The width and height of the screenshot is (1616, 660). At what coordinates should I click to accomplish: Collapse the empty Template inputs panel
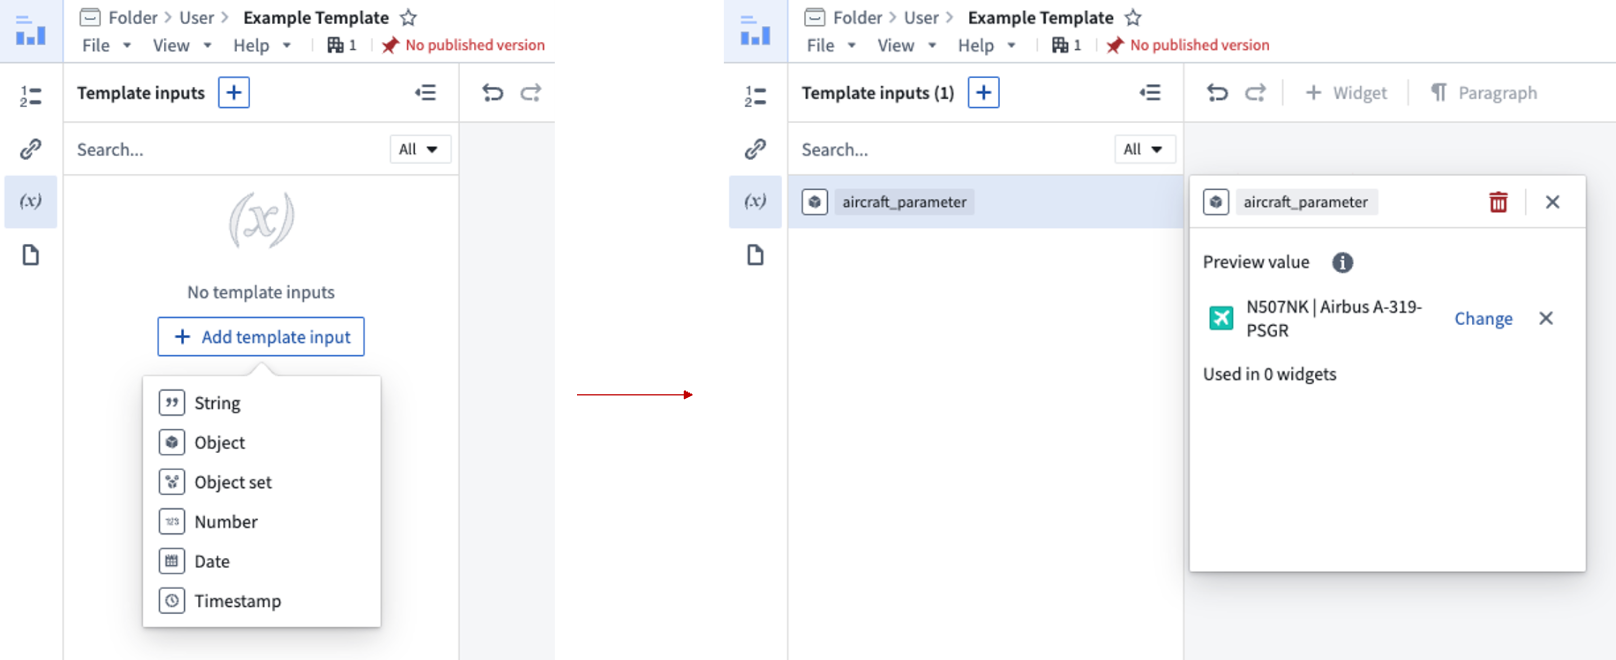[426, 93]
